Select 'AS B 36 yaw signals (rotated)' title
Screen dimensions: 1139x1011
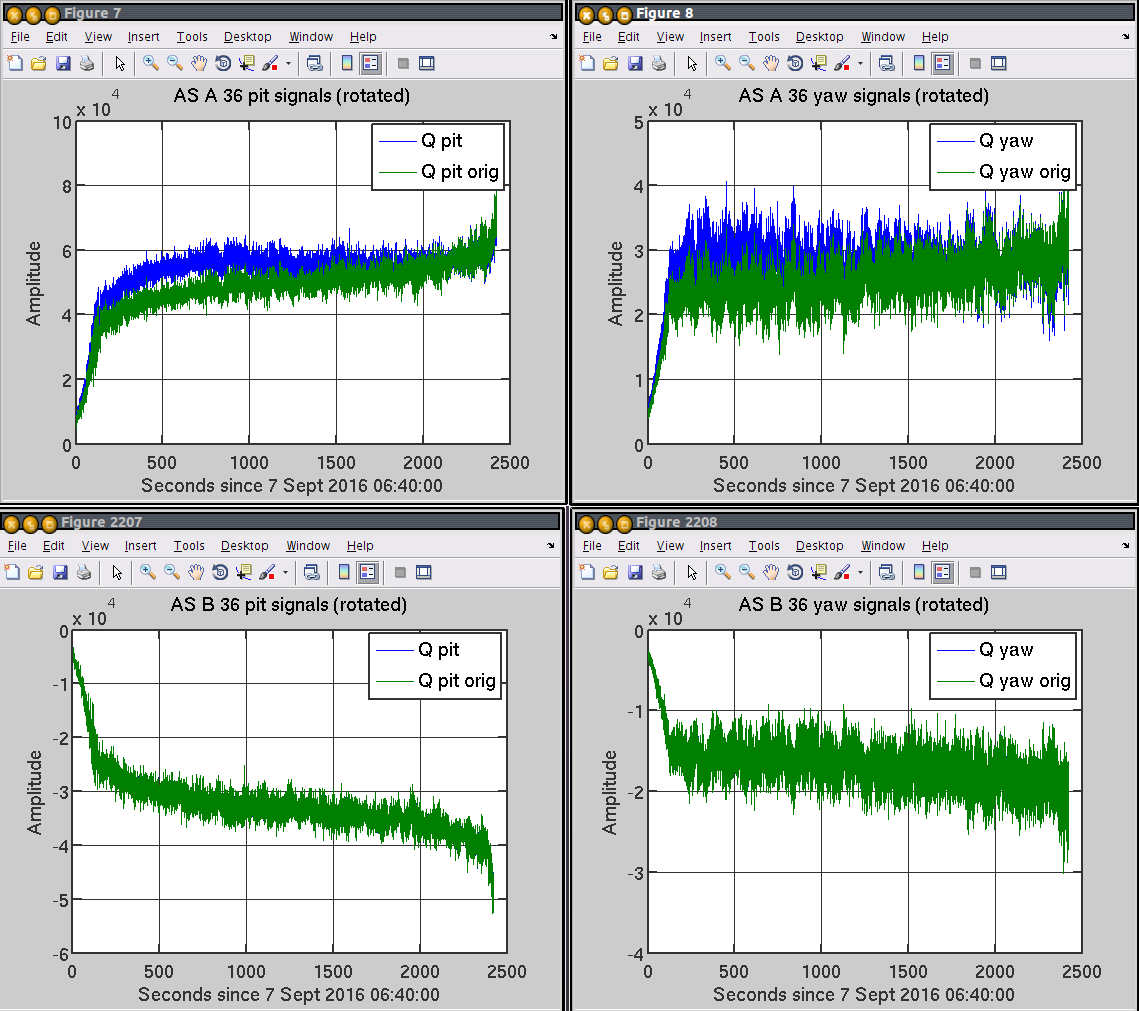[864, 605]
